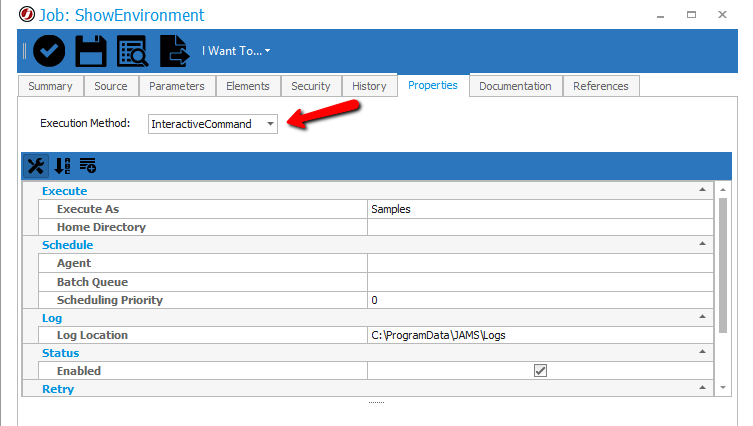This screenshot has height=426, width=753.
Task: Select the 'Batch Queue' property label
Action: (92, 282)
